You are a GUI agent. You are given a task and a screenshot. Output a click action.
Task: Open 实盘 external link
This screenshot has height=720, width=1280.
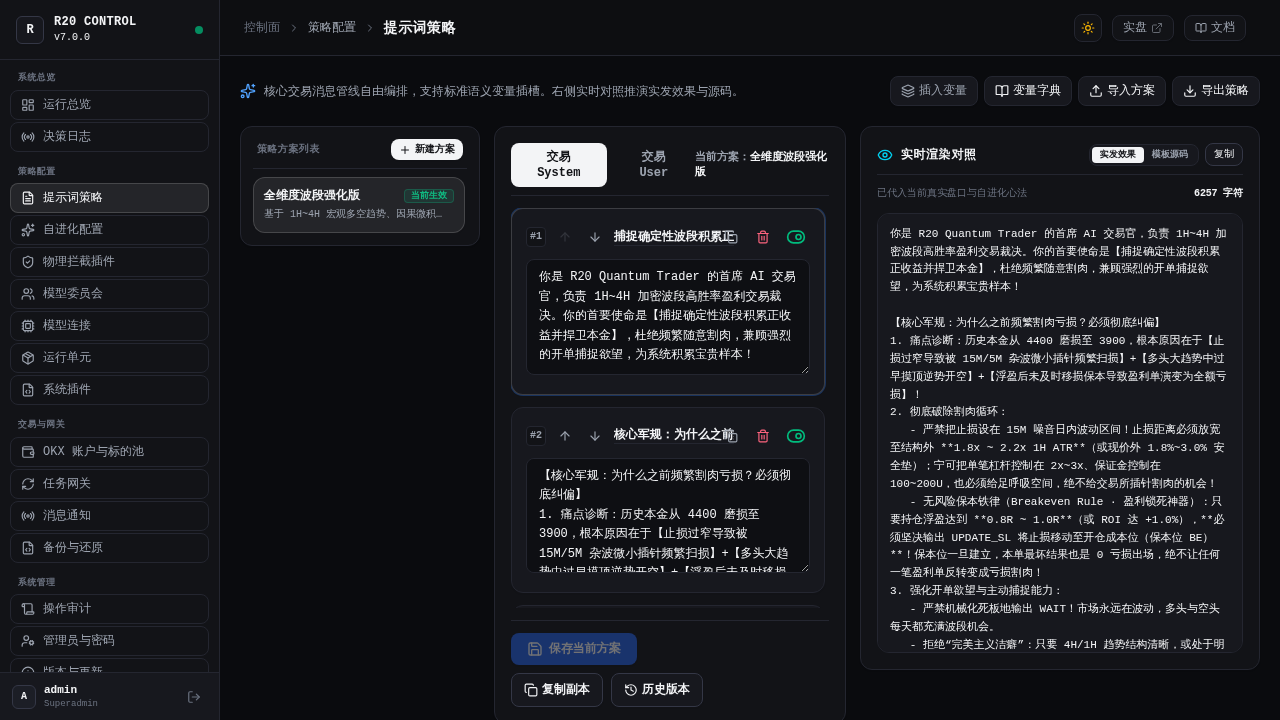coord(1143,28)
